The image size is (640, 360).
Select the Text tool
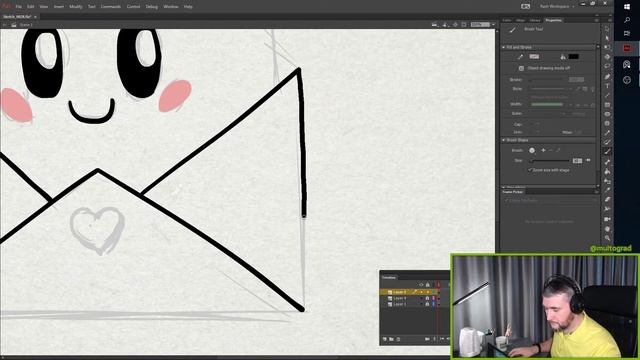pos(607,86)
